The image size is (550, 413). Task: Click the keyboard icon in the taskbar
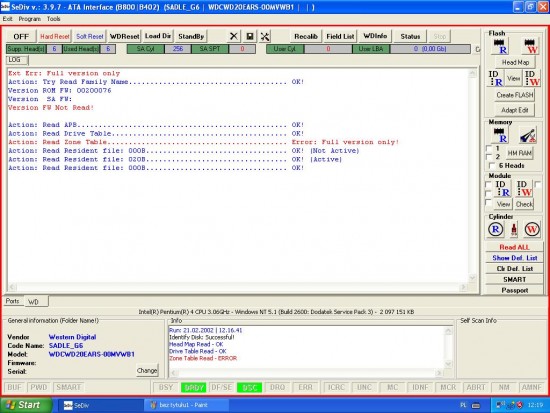(476, 405)
